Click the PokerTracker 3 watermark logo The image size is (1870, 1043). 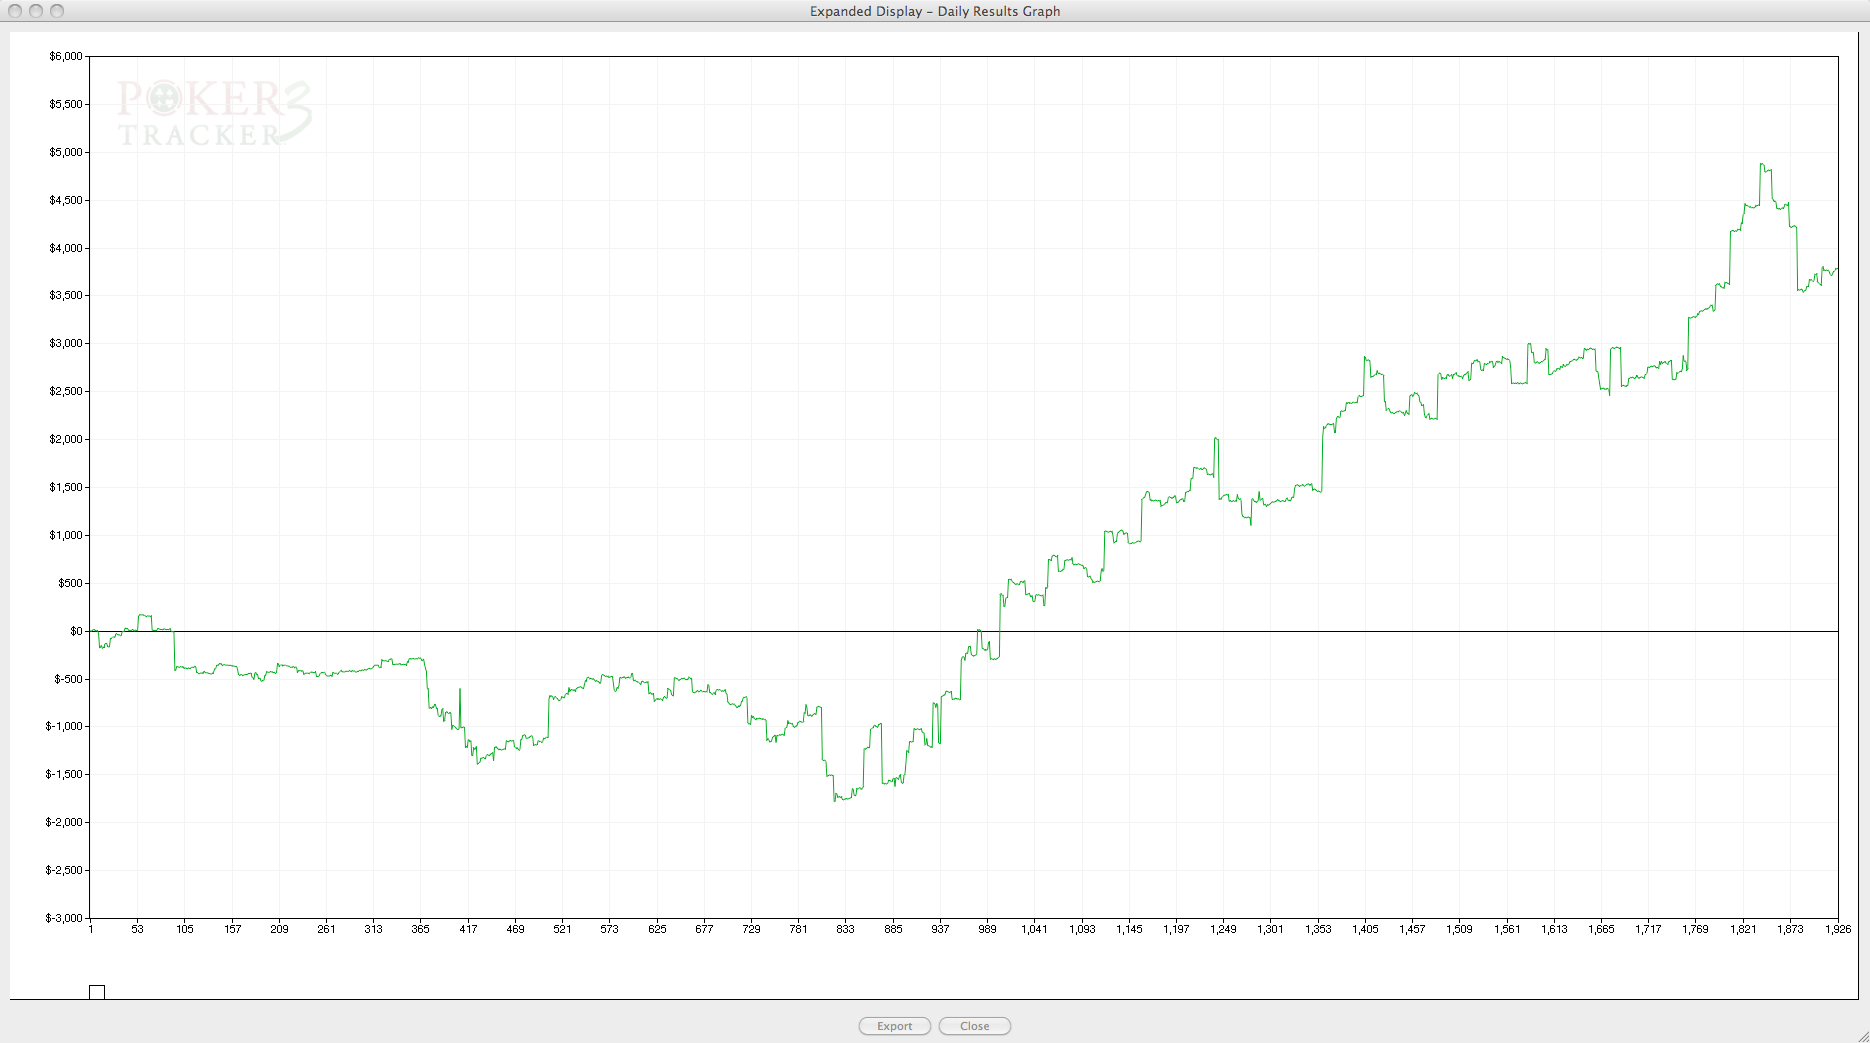pos(214,113)
